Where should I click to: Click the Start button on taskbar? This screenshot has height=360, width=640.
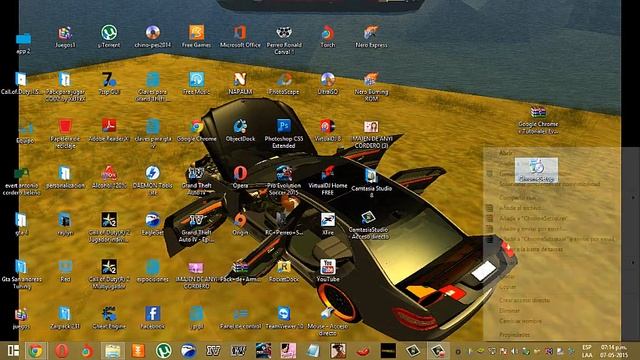coord(13,351)
